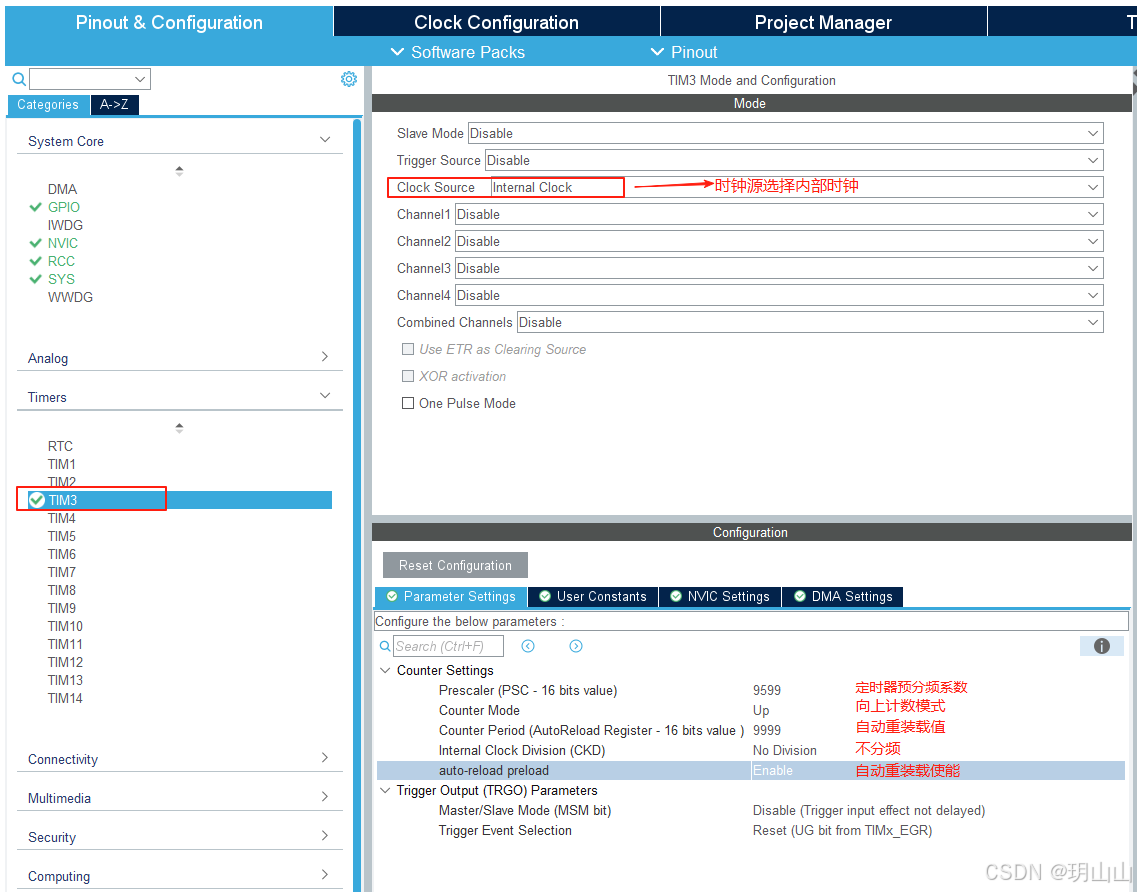Open the Trigger Source dropdown
This screenshot has height=892, width=1137.
pos(794,160)
